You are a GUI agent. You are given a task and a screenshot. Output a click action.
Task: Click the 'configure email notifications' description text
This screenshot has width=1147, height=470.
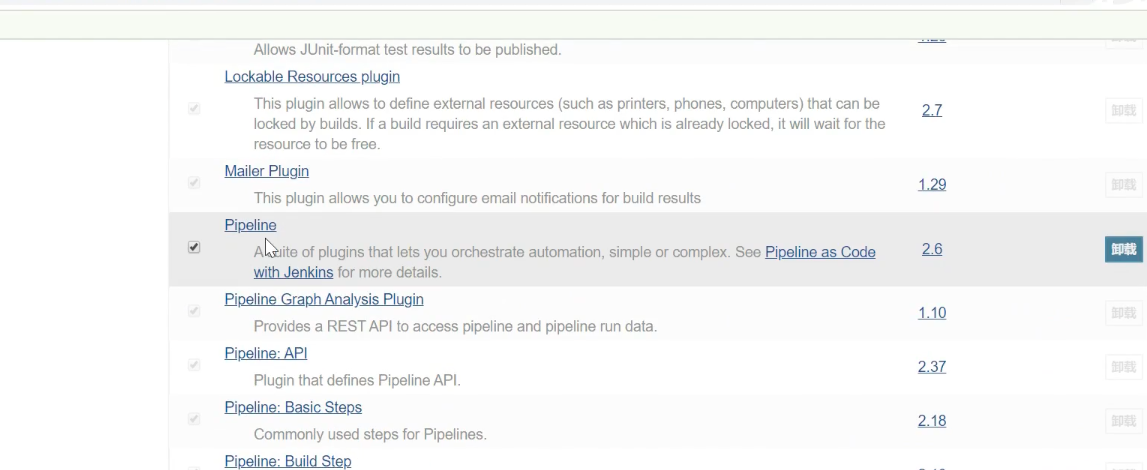(477, 198)
